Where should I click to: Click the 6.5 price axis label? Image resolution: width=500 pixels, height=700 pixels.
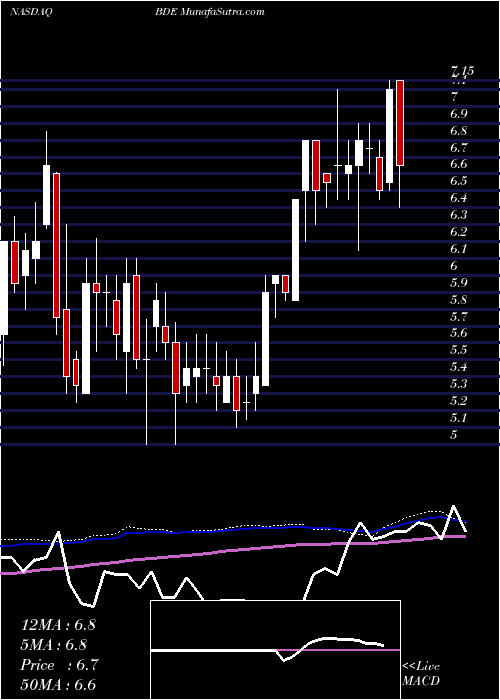459,181
